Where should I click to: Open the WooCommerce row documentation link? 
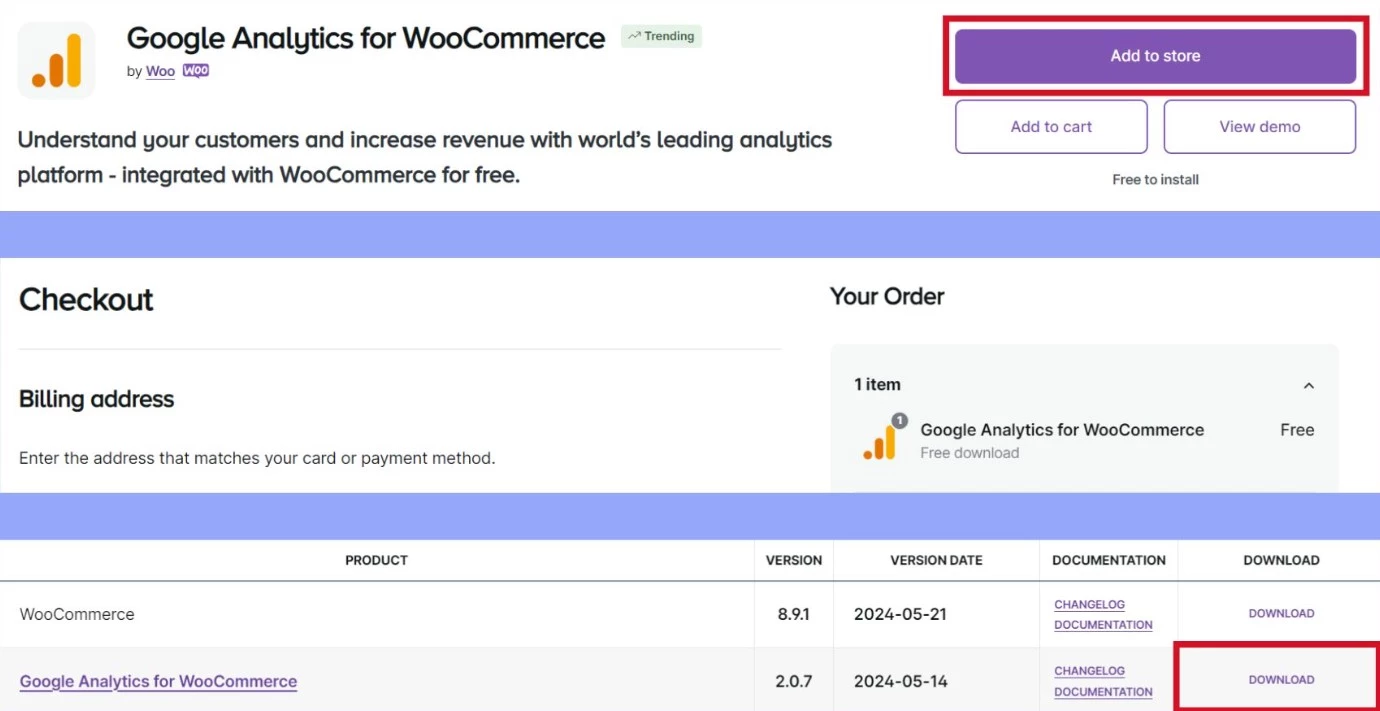[x=1103, y=624]
